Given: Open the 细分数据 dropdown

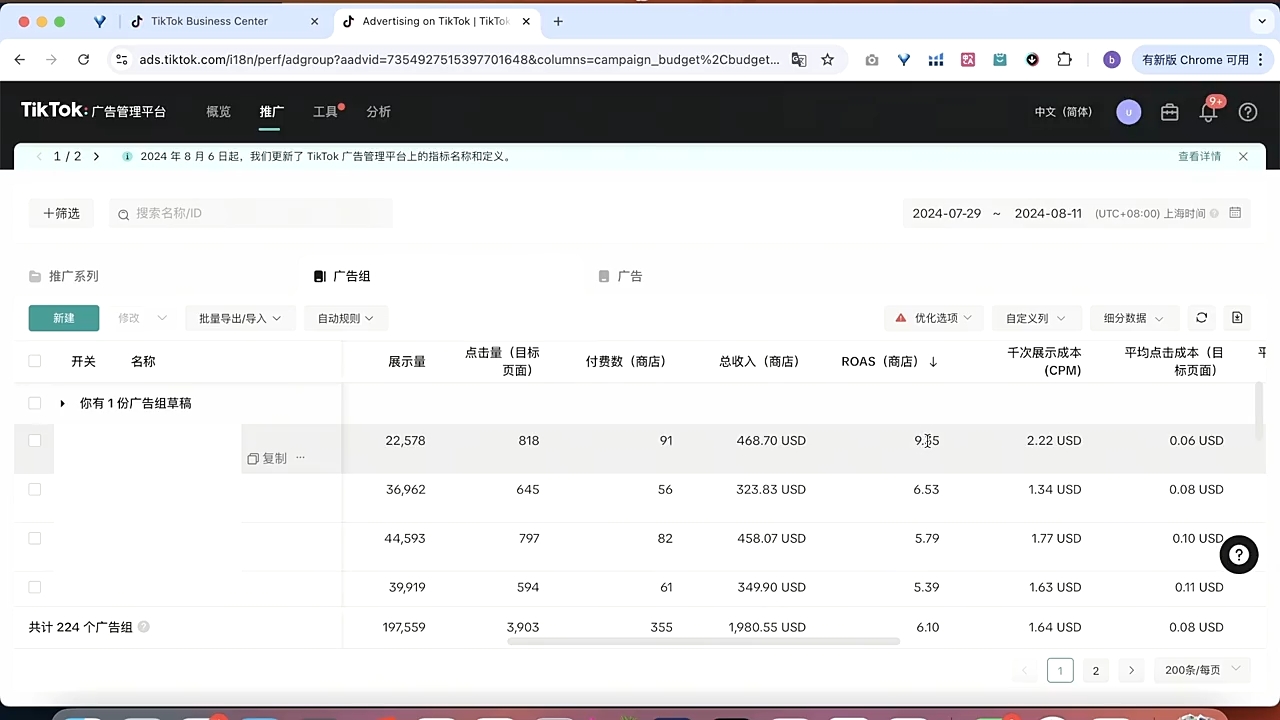Looking at the screenshot, I should 1132,317.
